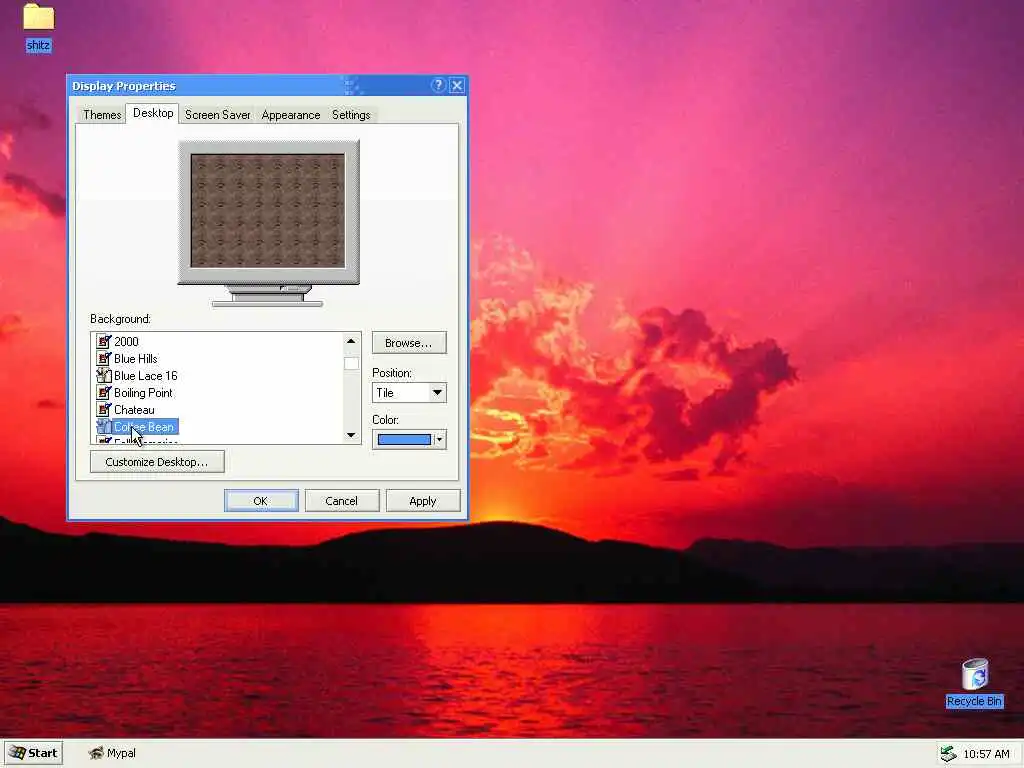Open the Color picker dropdown arrow
Screen dimensions: 1024x768
point(440,440)
